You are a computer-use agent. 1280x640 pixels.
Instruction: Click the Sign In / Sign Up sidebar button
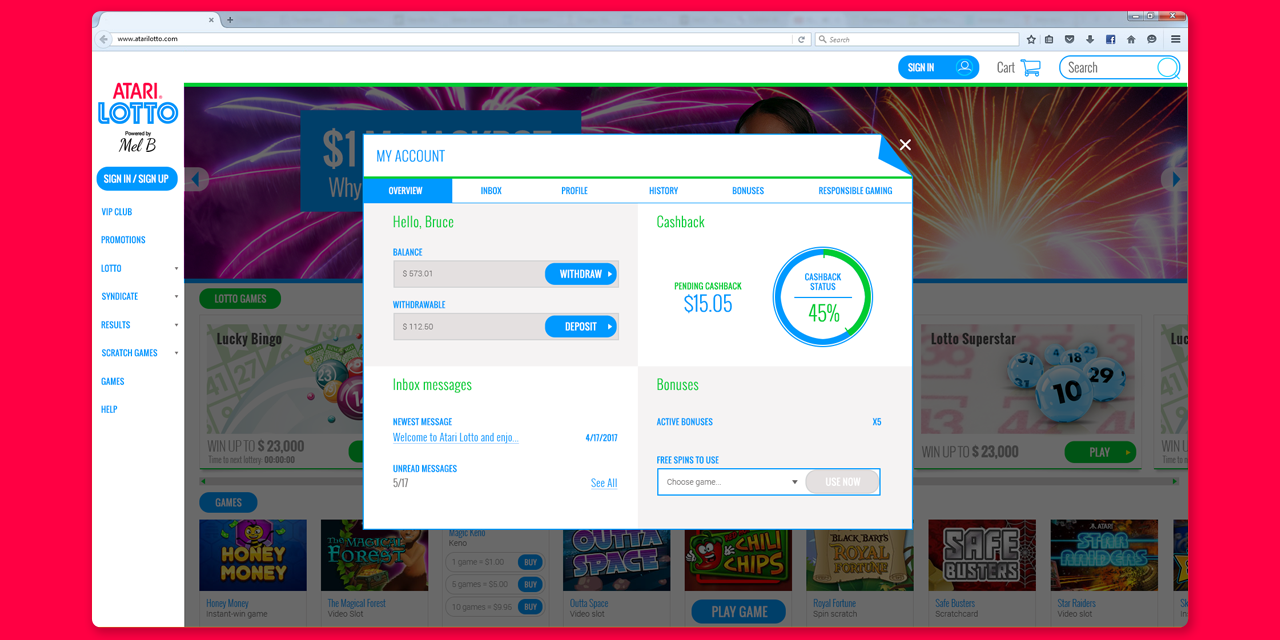click(137, 179)
